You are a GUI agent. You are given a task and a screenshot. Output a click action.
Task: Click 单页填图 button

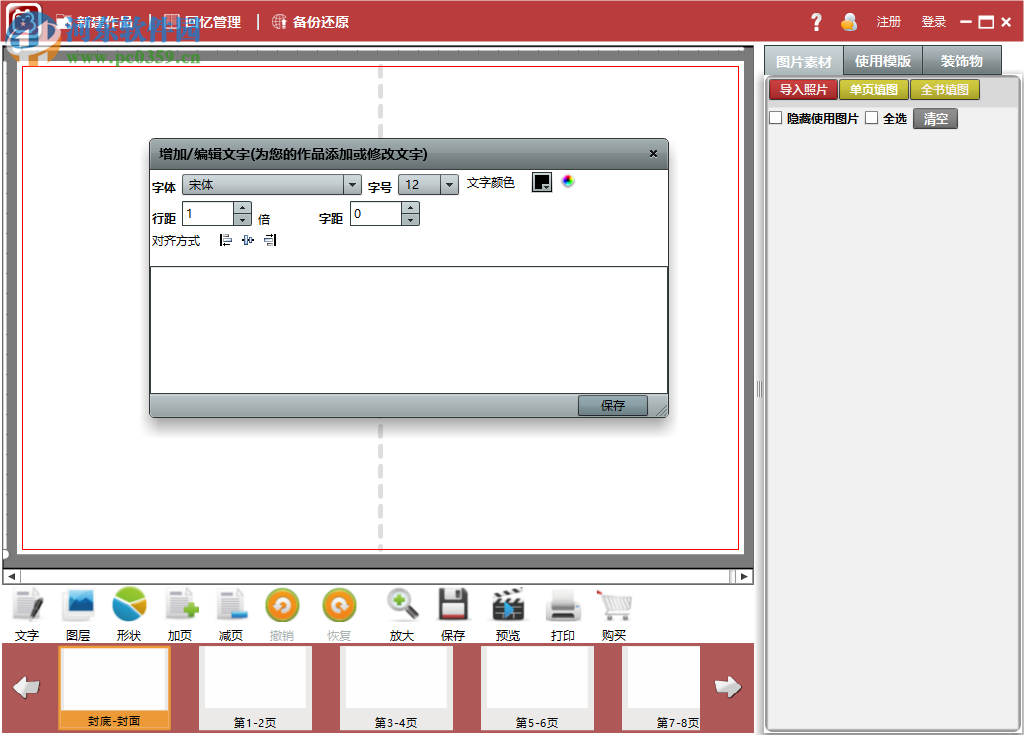[x=874, y=90]
